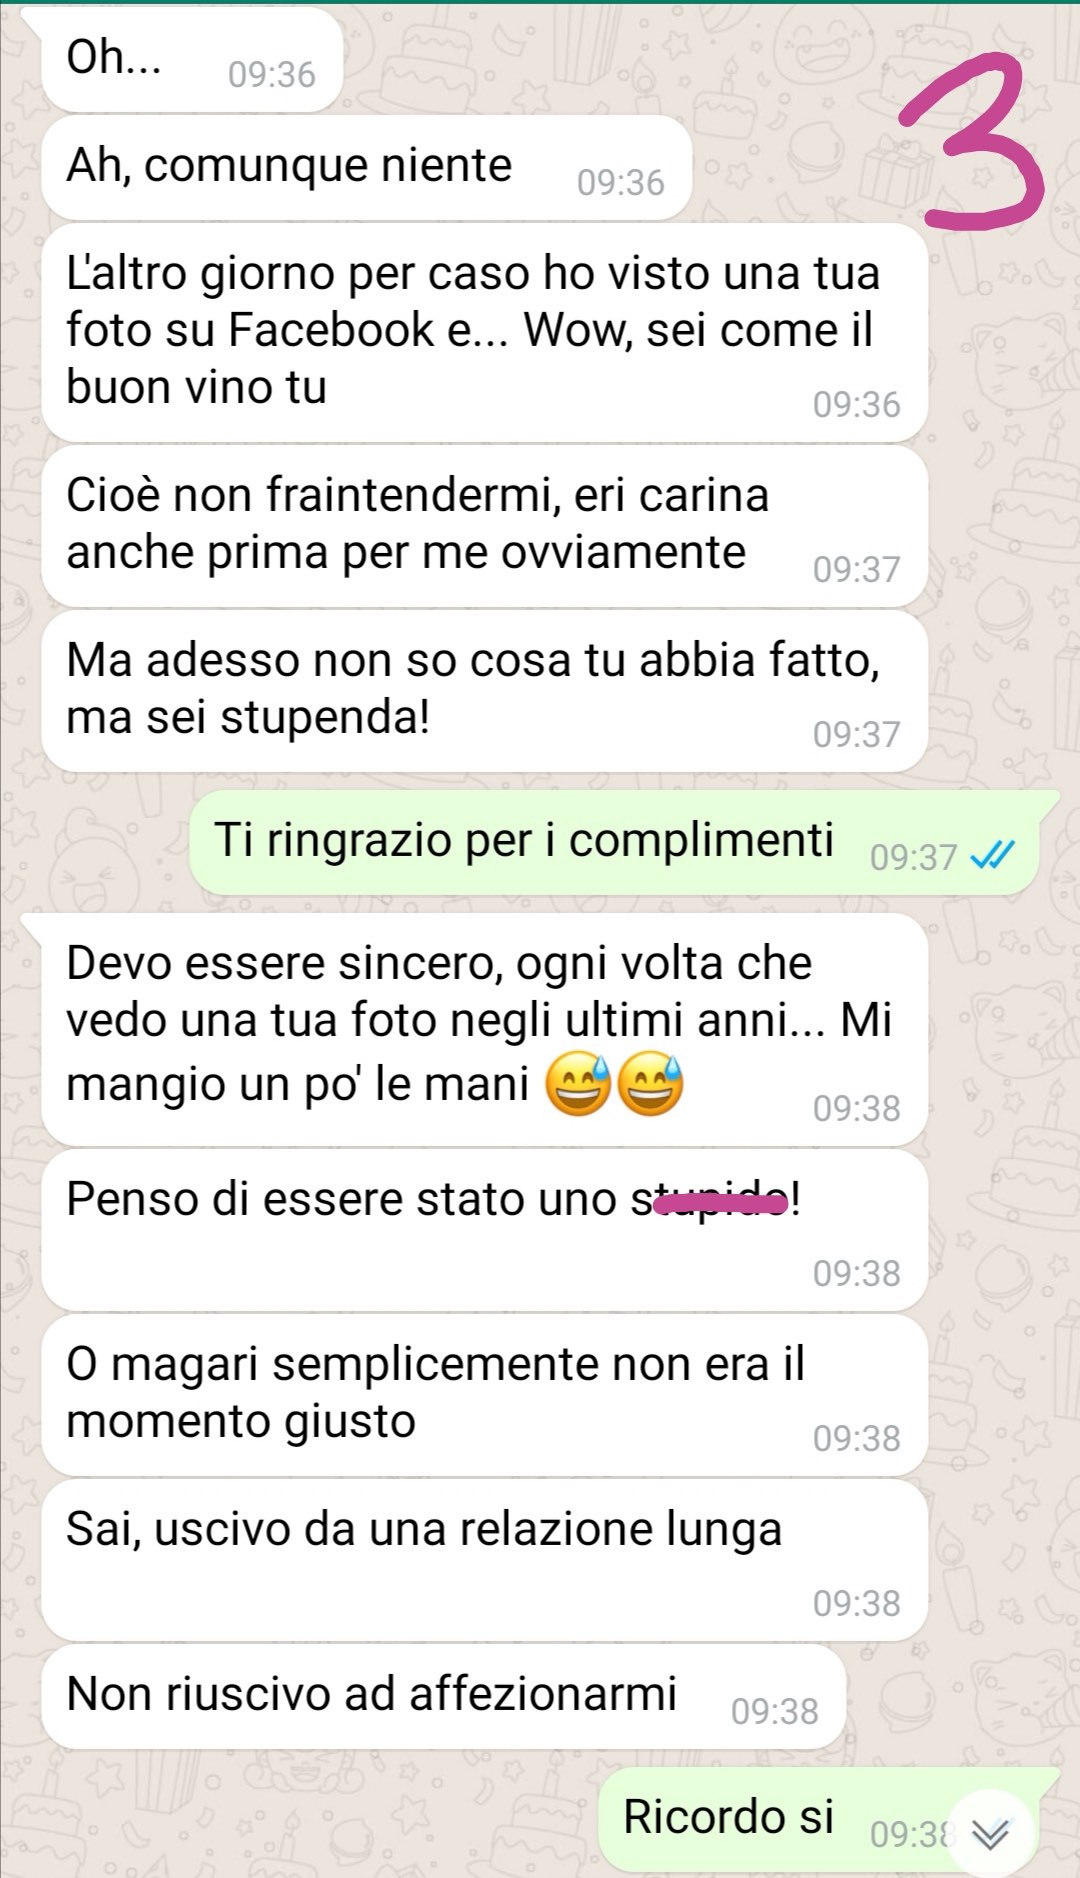Tap the "momento giusto" message bubble
Image resolution: width=1080 pixels, height=1878 pixels.
point(484,1395)
